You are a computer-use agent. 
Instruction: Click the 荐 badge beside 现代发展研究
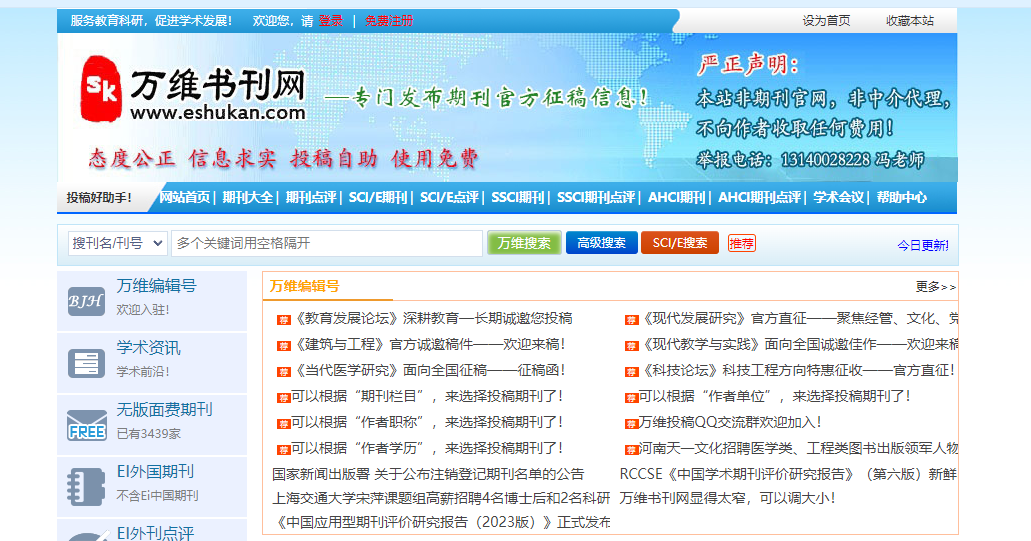point(631,319)
